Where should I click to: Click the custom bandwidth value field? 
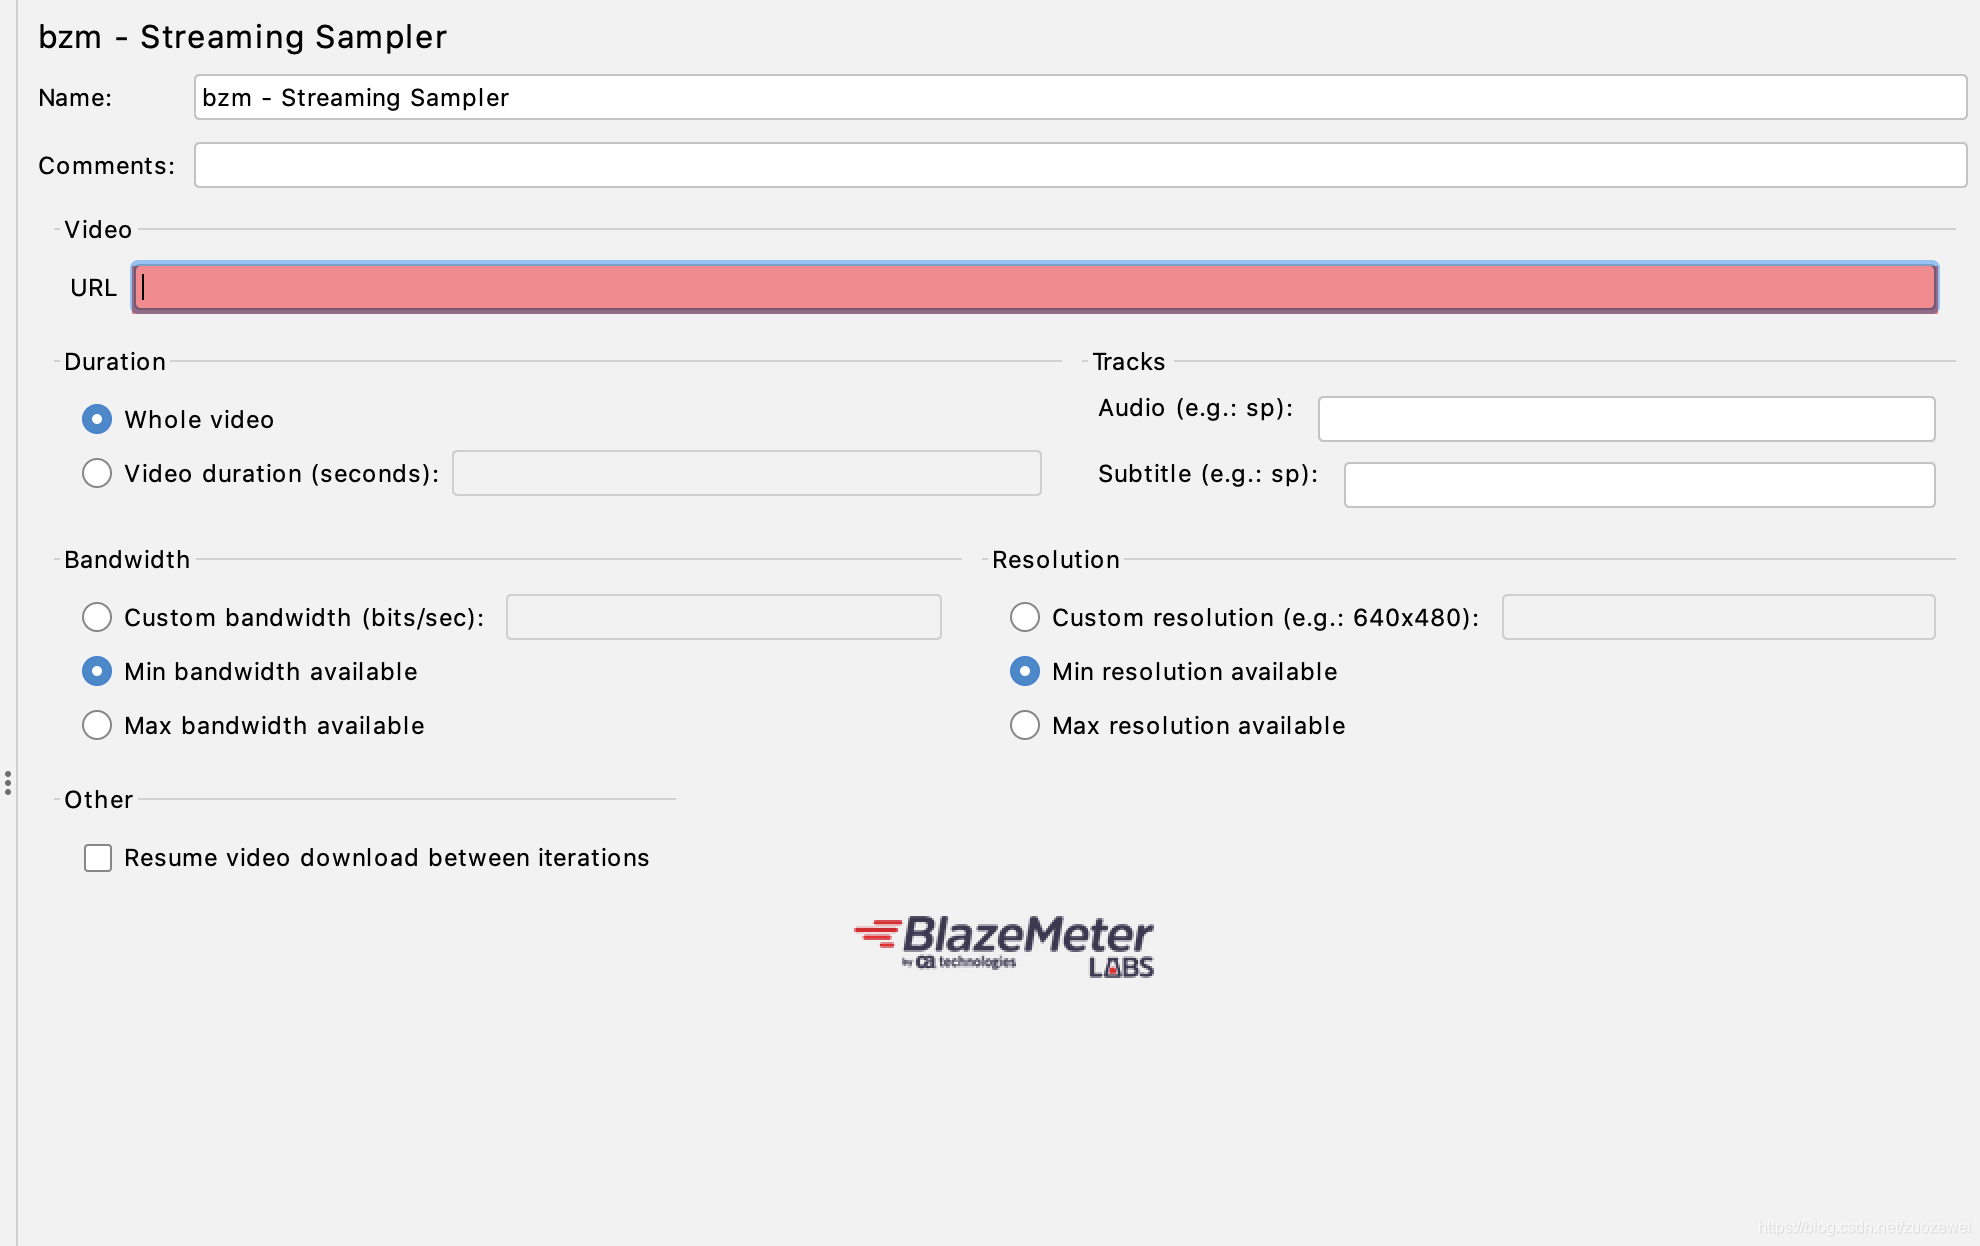(722, 617)
